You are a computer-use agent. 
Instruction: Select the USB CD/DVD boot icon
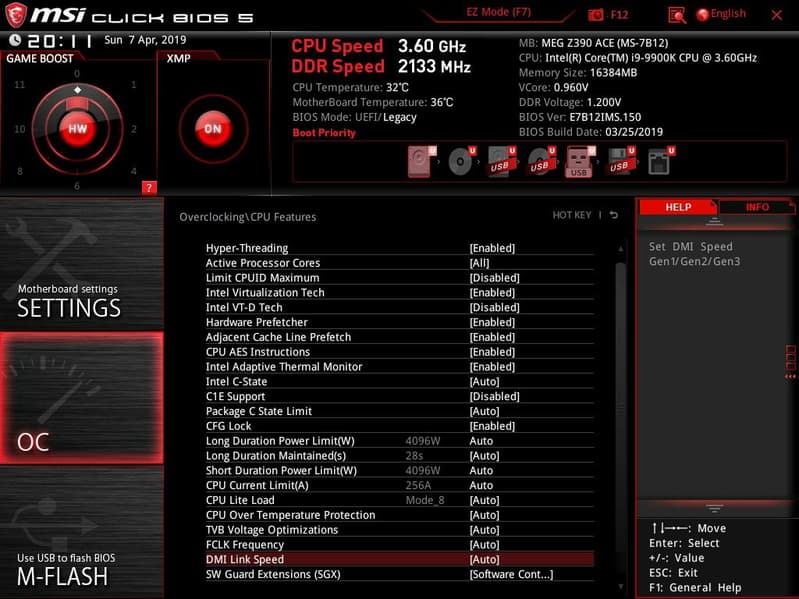coord(541,161)
